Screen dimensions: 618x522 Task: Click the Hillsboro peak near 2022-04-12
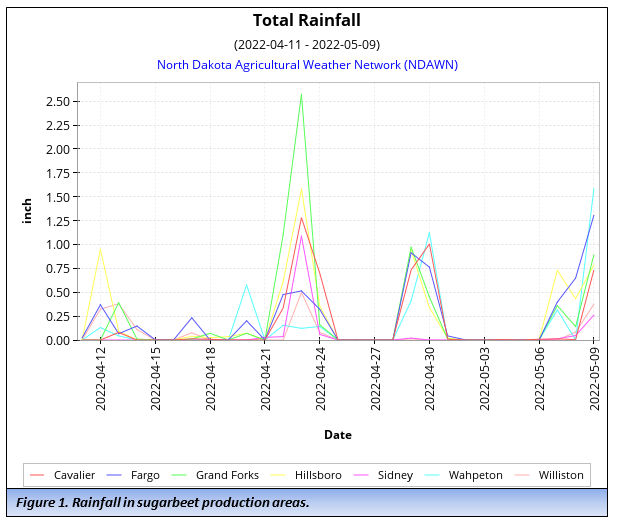[101, 249]
